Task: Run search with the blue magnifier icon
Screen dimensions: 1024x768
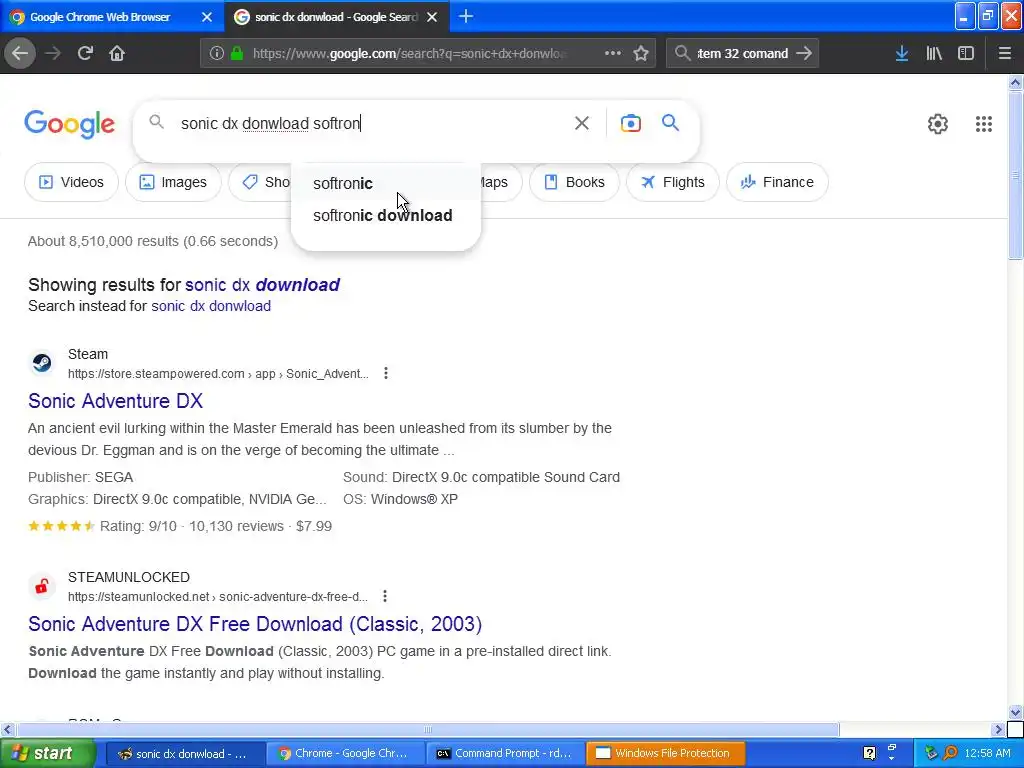Action: tap(670, 123)
